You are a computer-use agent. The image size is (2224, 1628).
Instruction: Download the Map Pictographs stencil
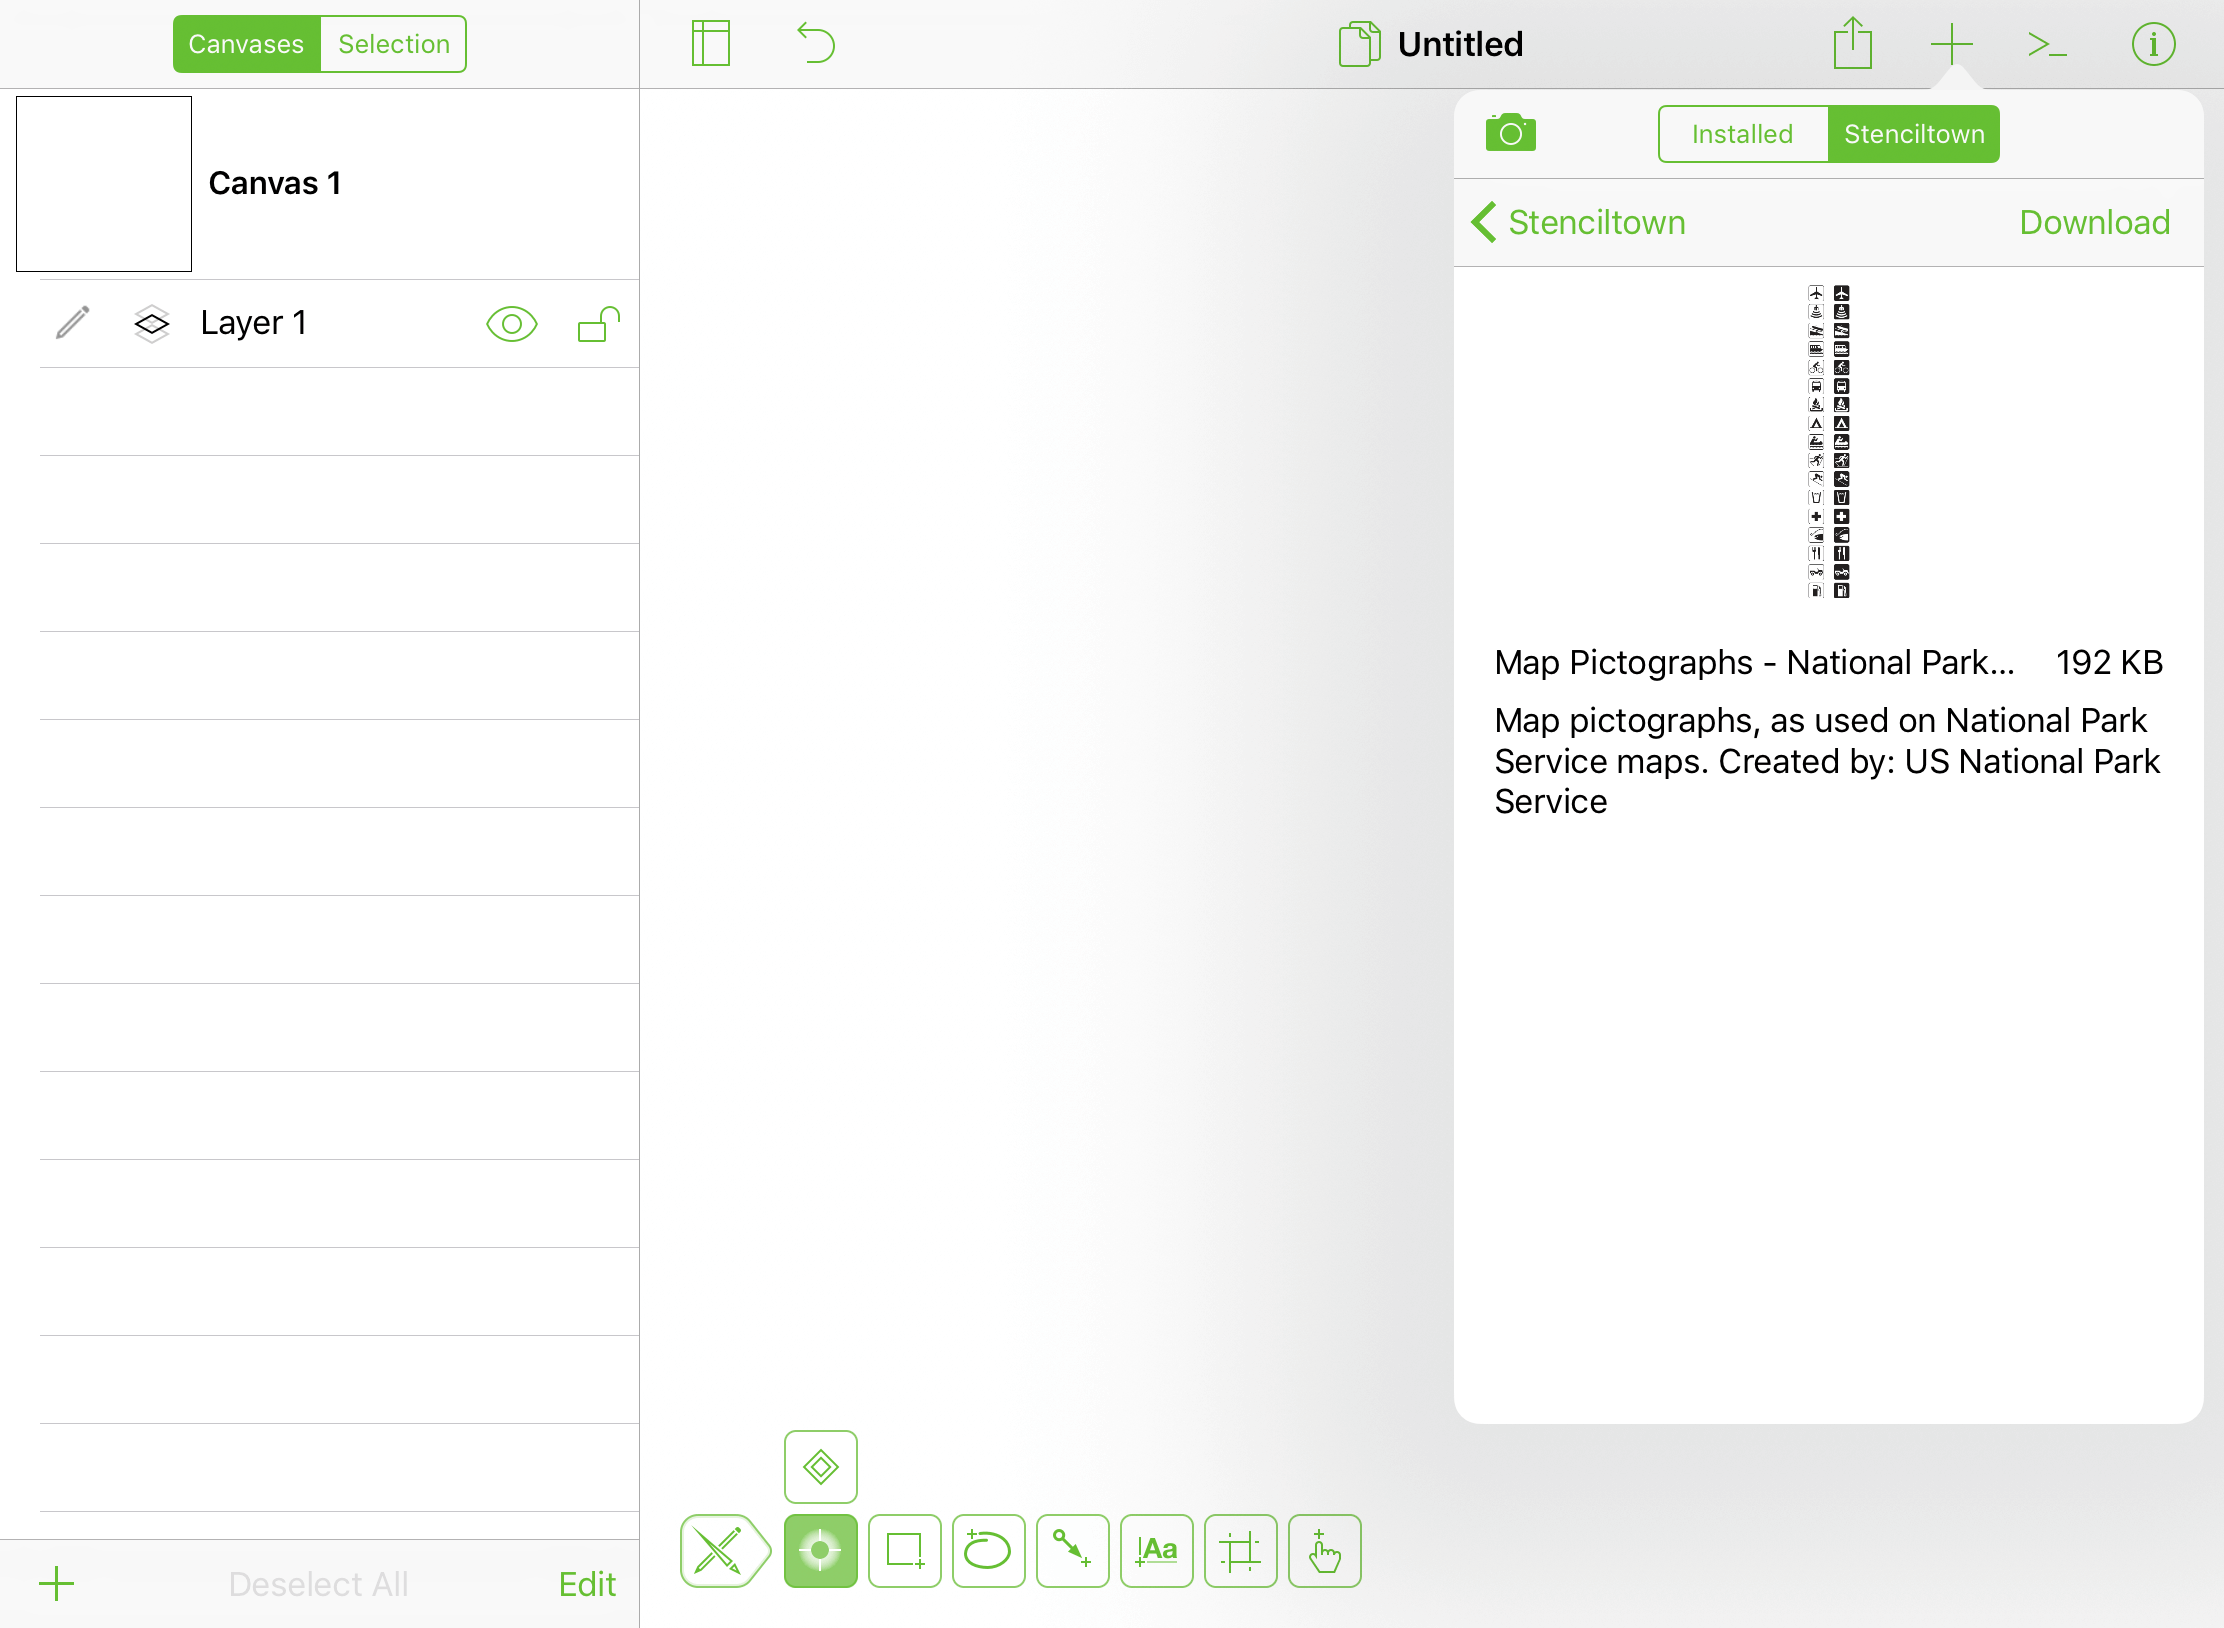(x=2095, y=222)
